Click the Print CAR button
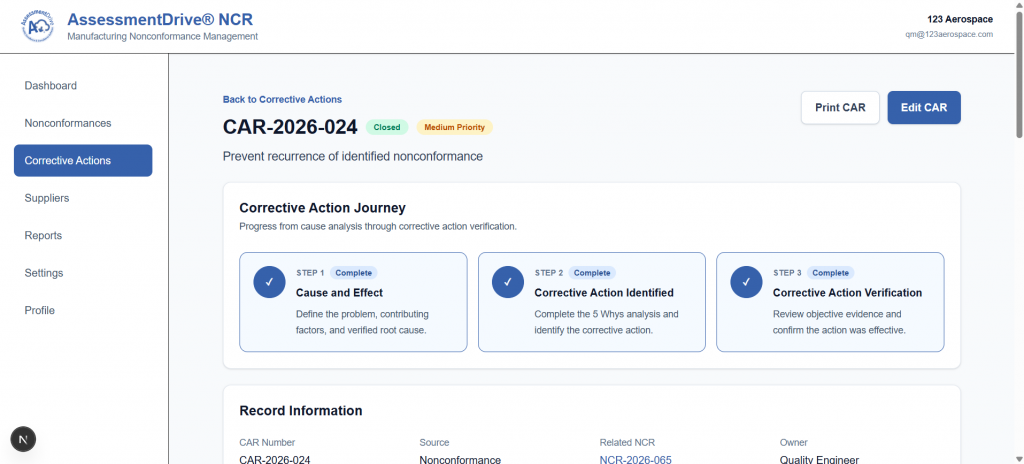Screen dimensions: 1024x464 pyautogui.click(x=840, y=107)
